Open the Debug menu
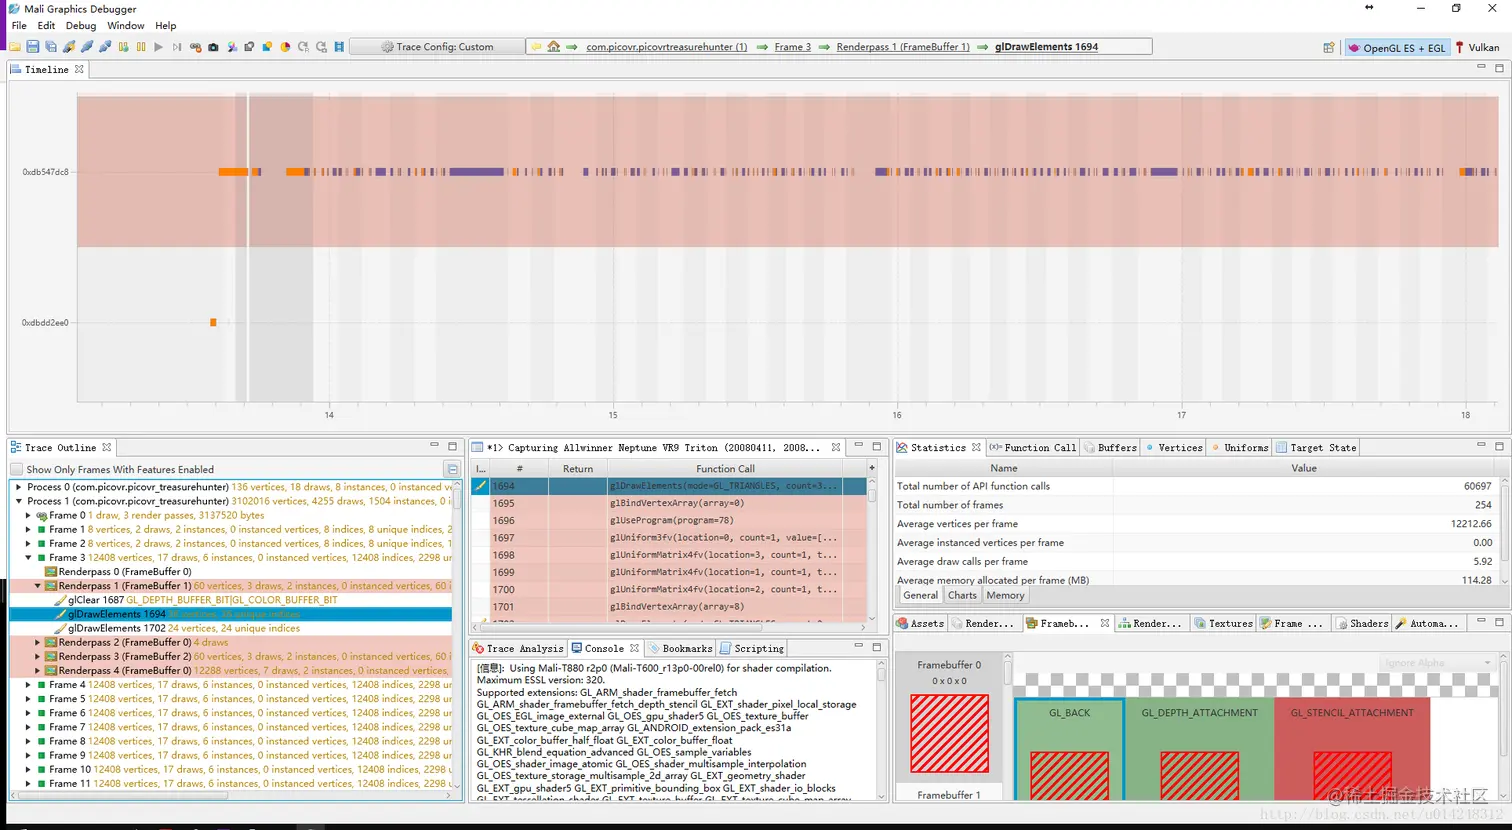This screenshot has height=830, width=1512. (x=81, y=25)
